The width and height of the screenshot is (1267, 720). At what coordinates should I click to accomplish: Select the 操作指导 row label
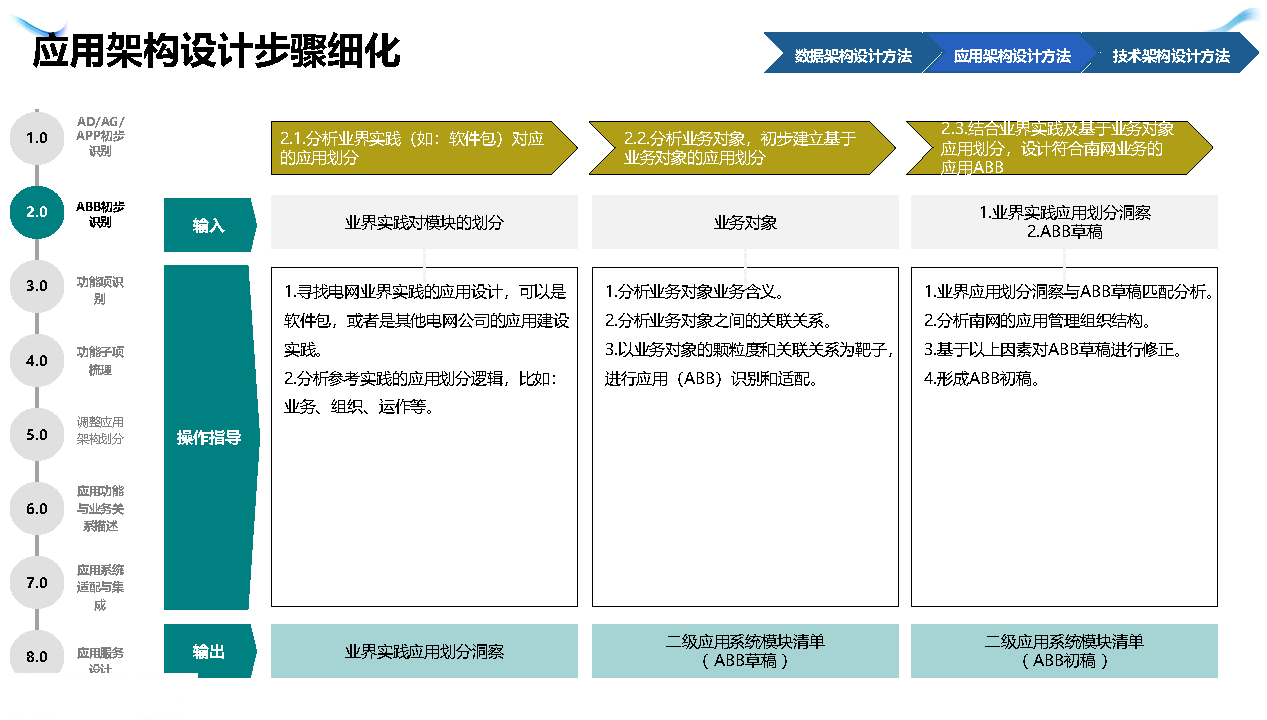point(209,438)
